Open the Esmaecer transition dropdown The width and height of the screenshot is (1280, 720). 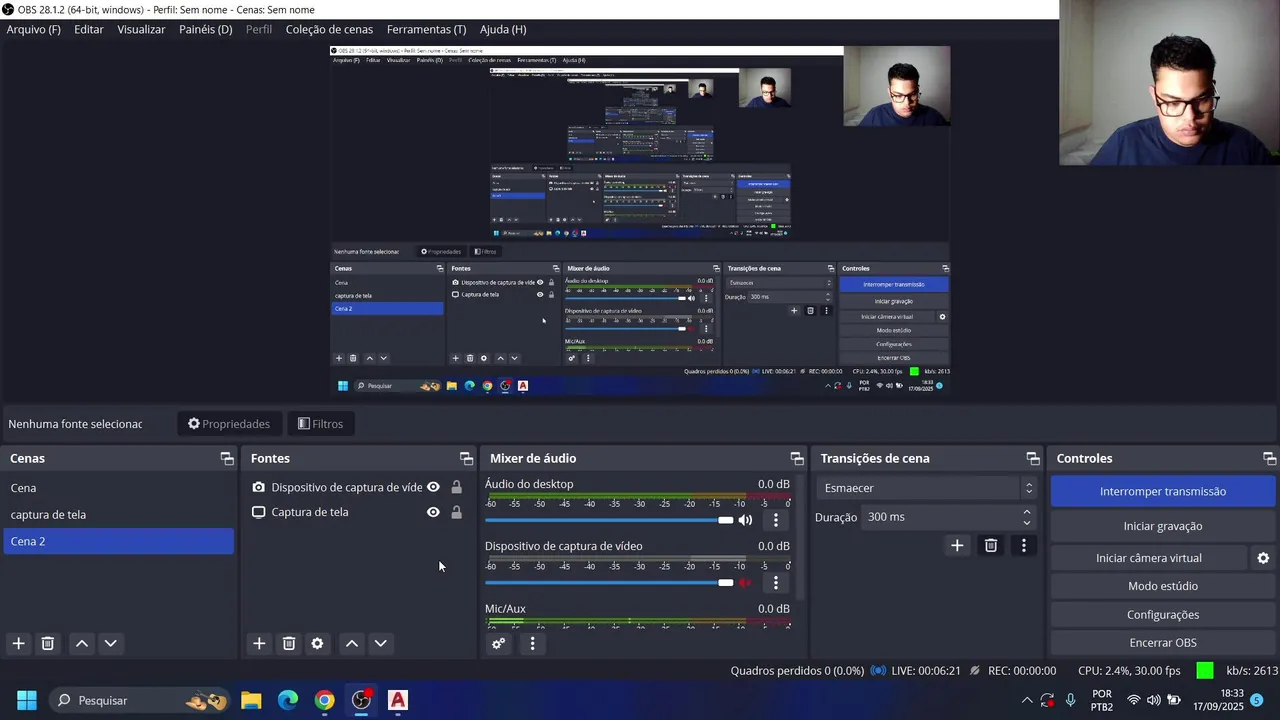click(928, 488)
